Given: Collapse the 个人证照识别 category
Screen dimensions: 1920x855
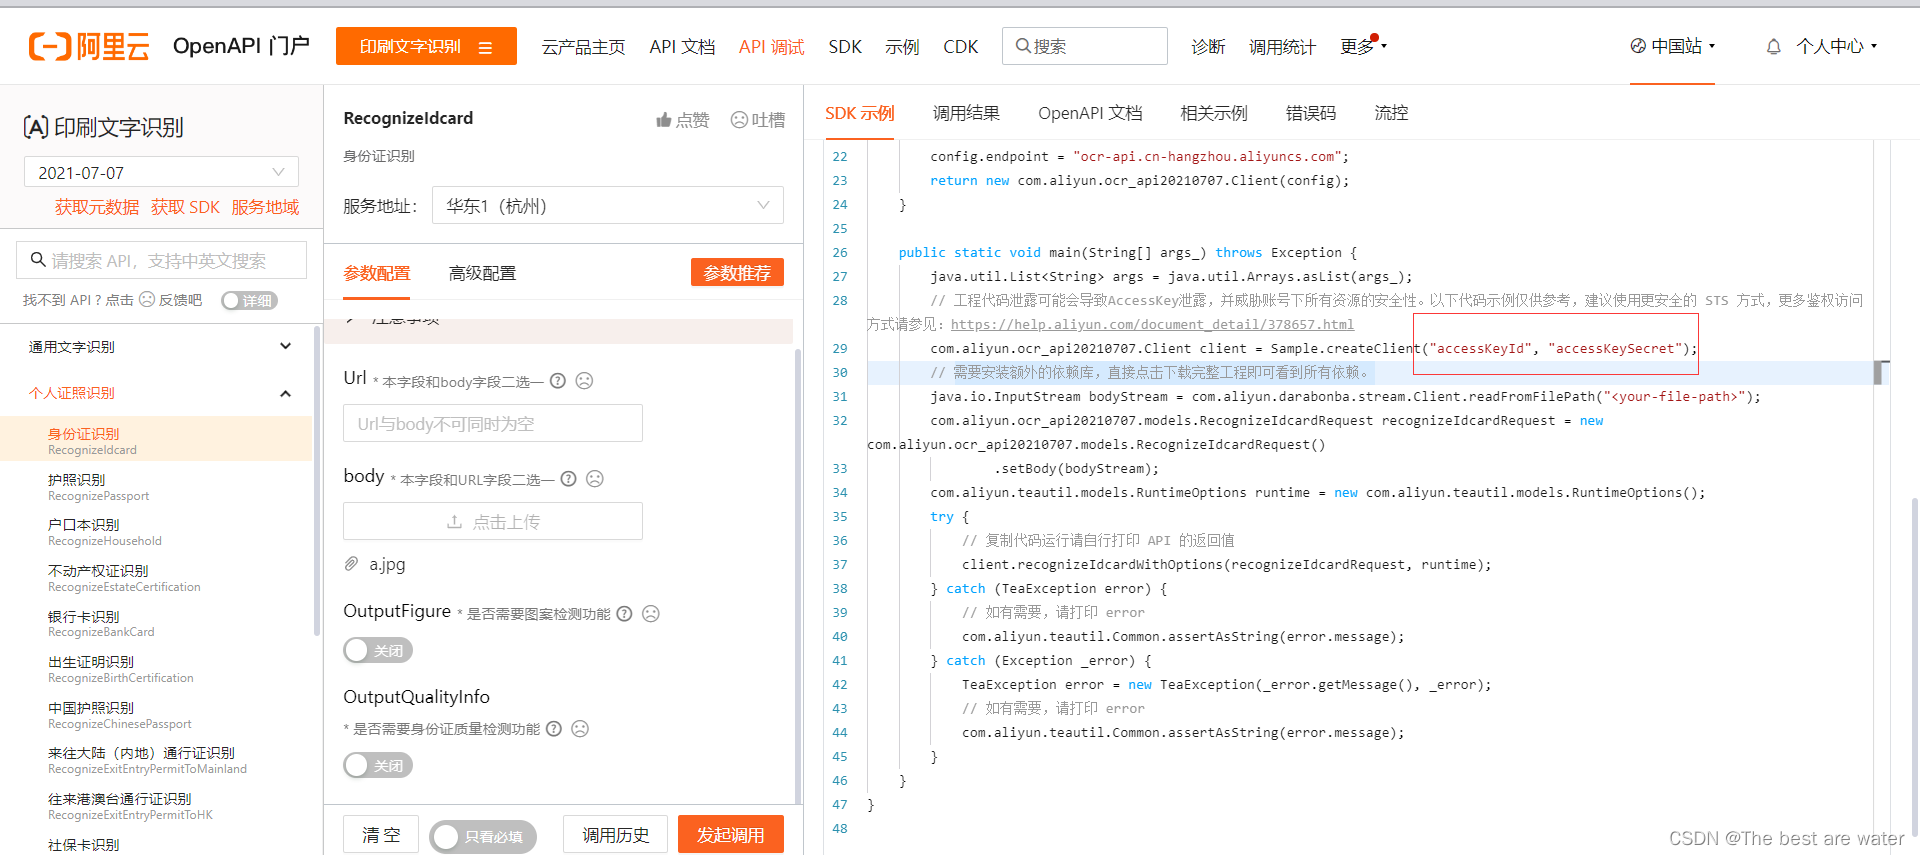Looking at the screenshot, I should (161, 393).
